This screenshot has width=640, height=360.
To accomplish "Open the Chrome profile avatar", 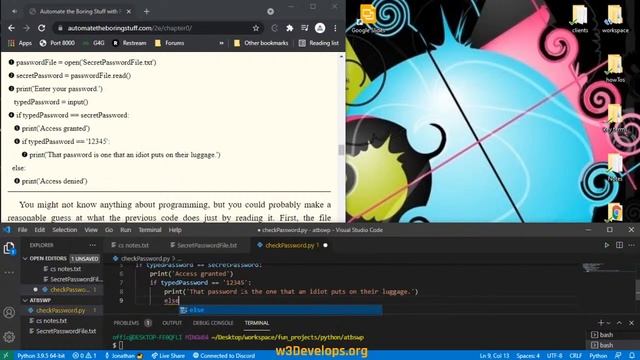I will [320, 28].
